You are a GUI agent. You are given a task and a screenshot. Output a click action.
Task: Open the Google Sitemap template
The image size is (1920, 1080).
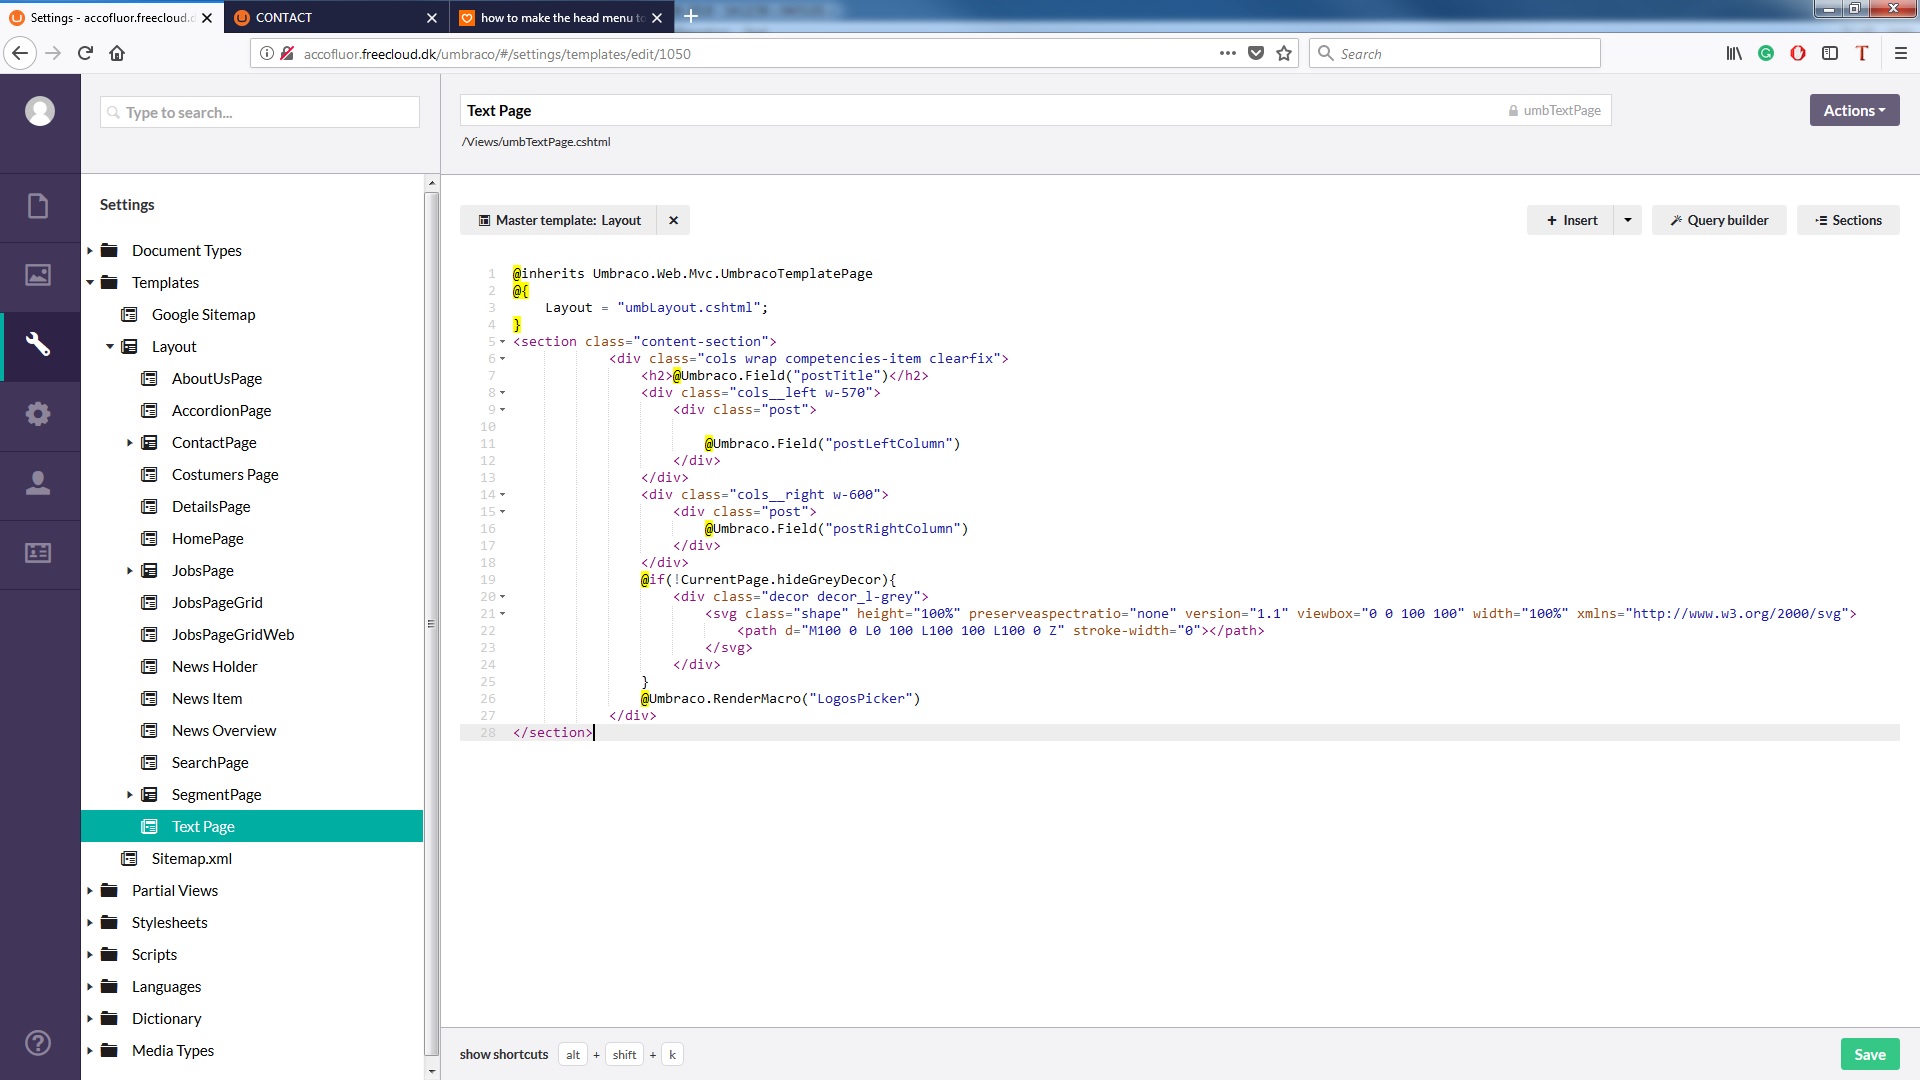coord(203,314)
